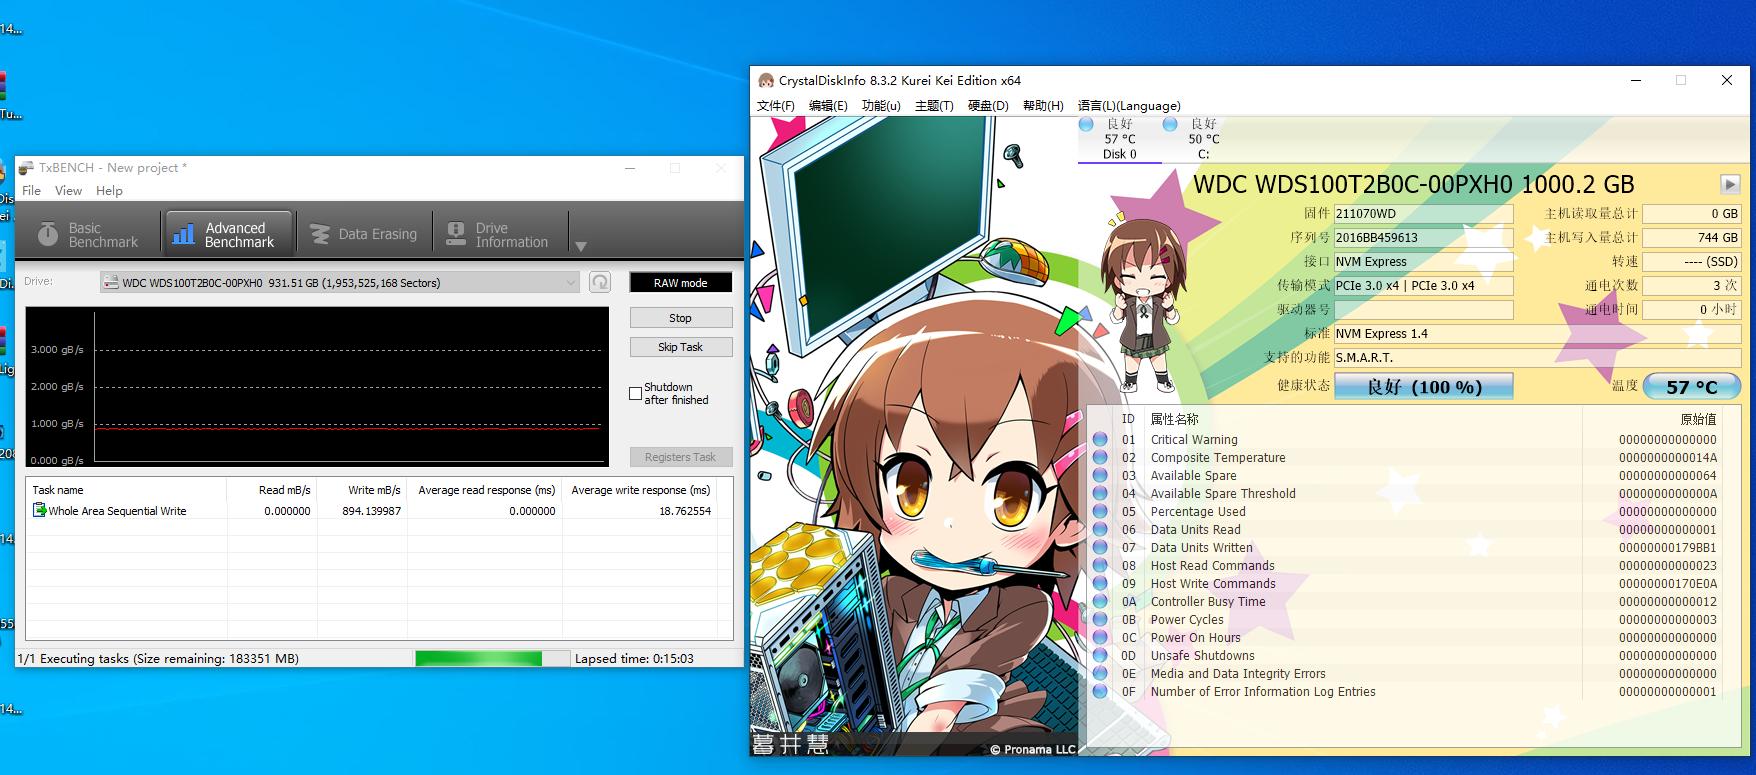
Task: Click the TxBENCH title bar app icon
Action: coord(26,168)
